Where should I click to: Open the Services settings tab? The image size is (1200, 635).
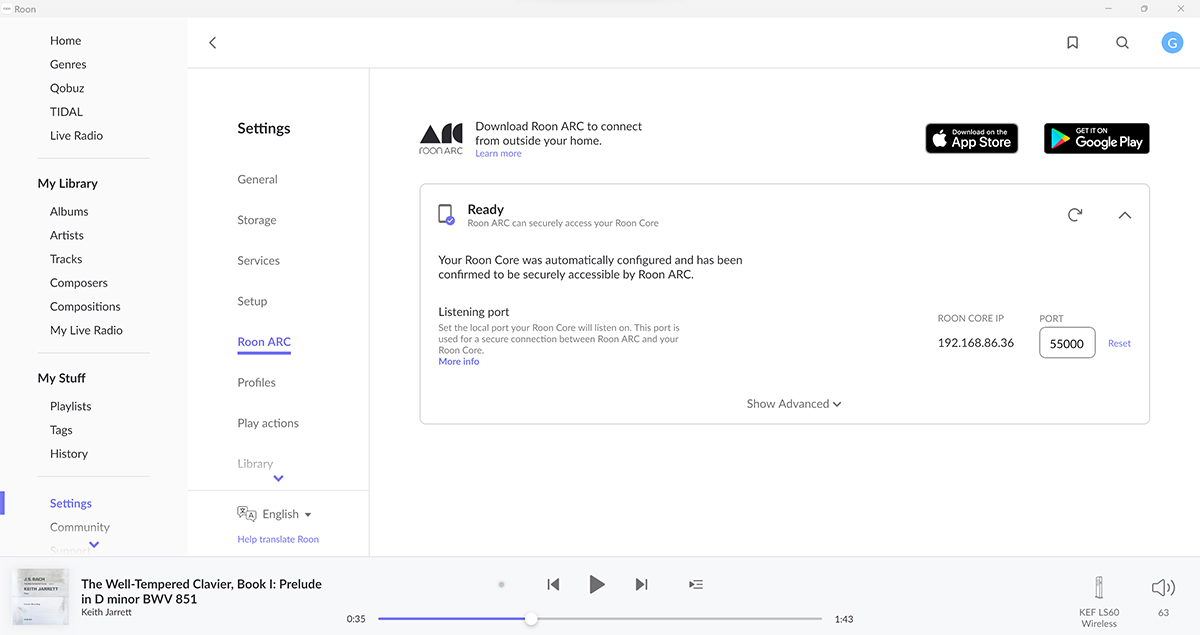tap(258, 261)
